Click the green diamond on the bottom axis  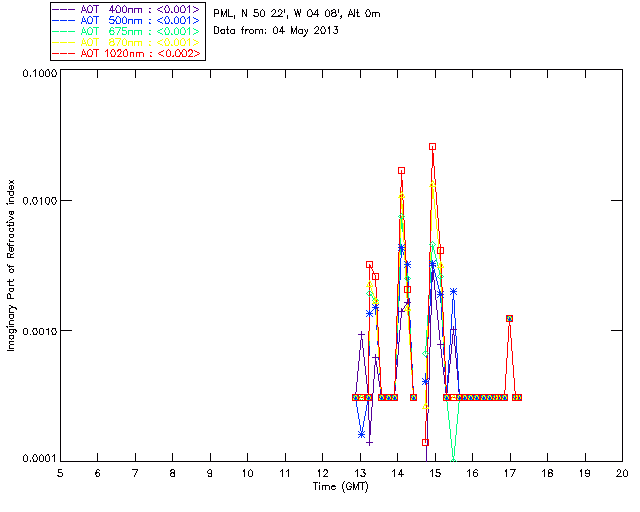(453, 461)
